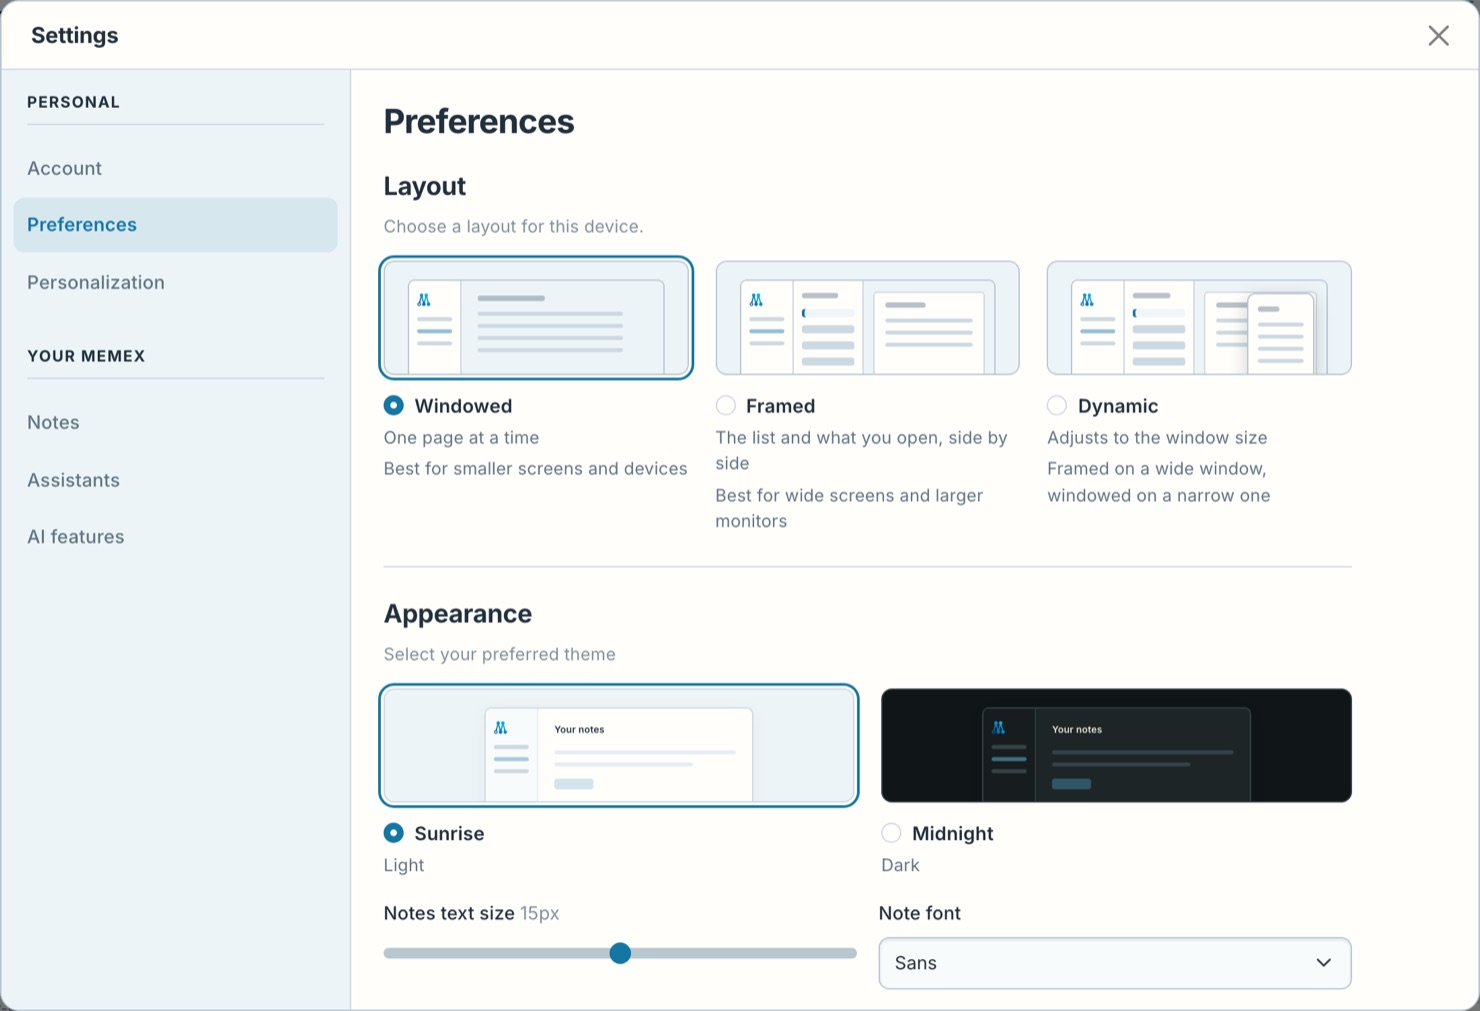Screen dimensions: 1480x1011
Task: Open the Note font dropdown
Action: click(1115, 963)
